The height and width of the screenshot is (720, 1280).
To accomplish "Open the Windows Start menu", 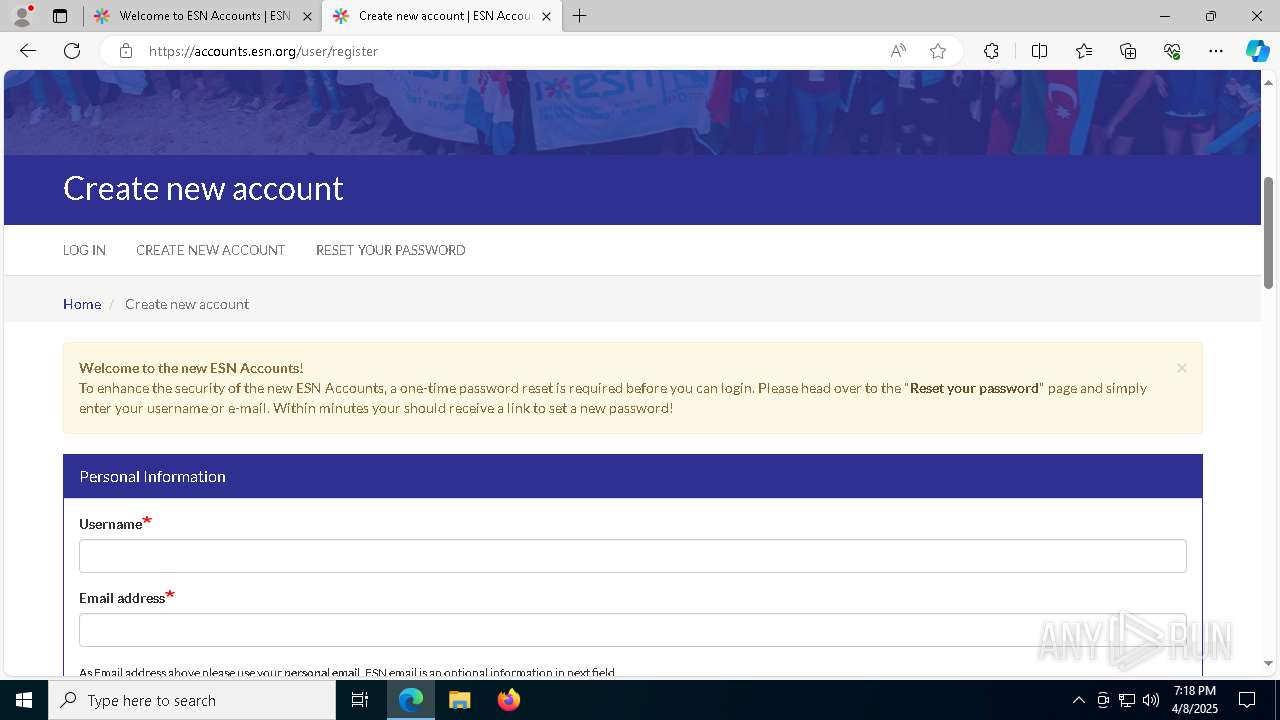I will 24,700.
